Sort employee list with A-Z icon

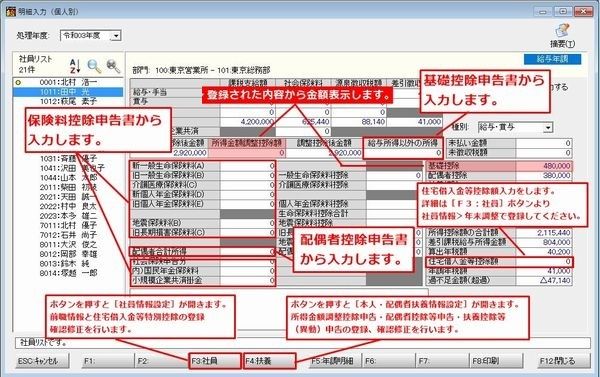pyautogui.click(x=75, y=66)
